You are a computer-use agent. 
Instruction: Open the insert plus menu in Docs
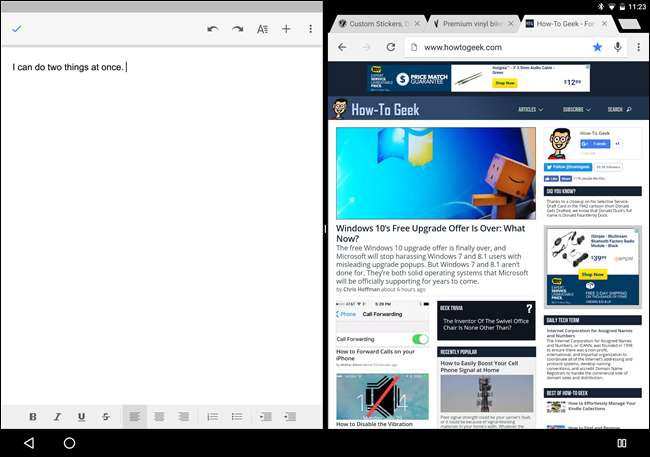point(286,29)
